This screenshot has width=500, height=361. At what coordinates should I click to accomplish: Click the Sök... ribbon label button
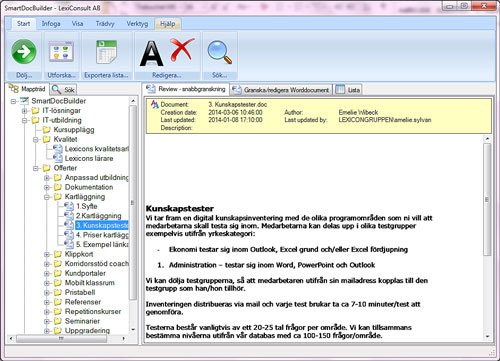pos(220,75)
